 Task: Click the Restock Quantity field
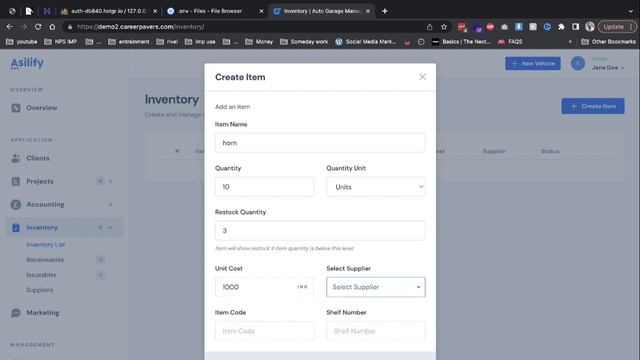click(x=320, y=231)
